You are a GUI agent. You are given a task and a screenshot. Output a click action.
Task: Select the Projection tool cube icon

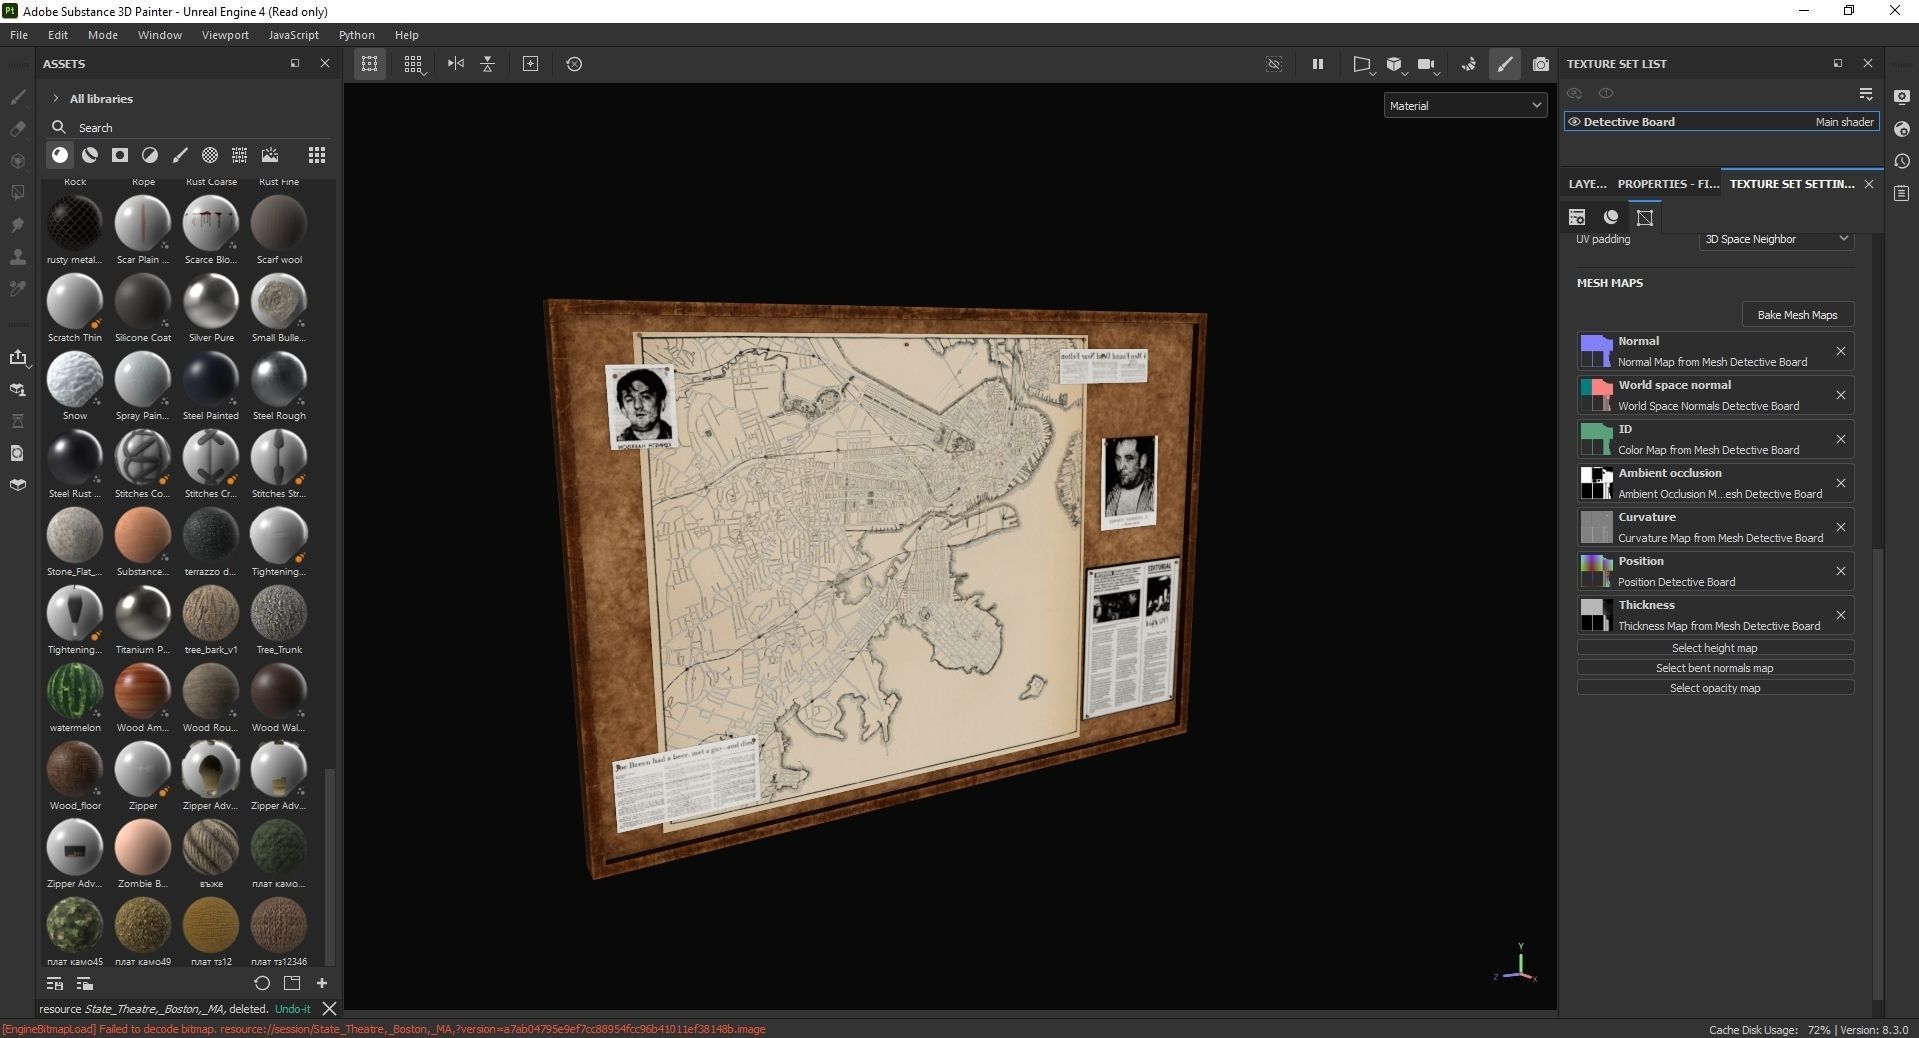(17, 161)
